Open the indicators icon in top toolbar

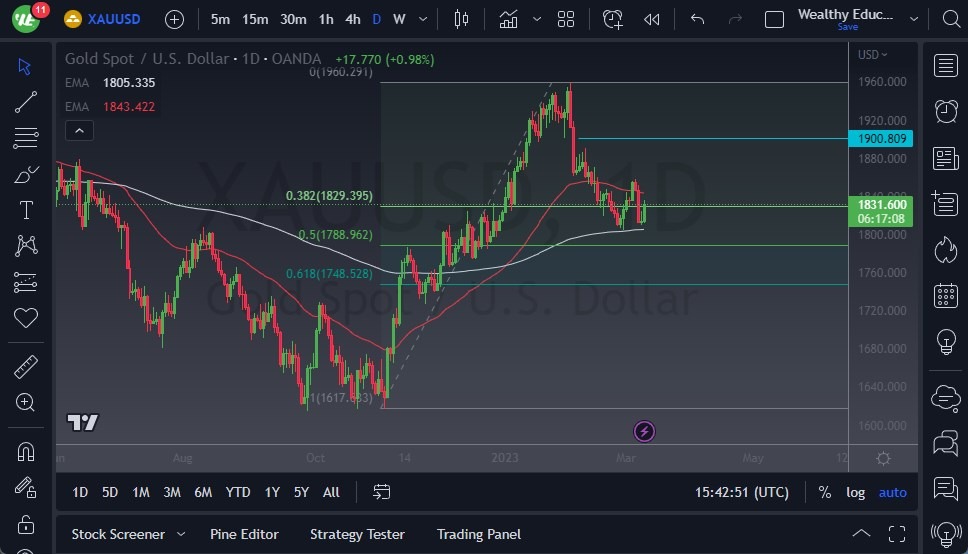pos(509,19)
